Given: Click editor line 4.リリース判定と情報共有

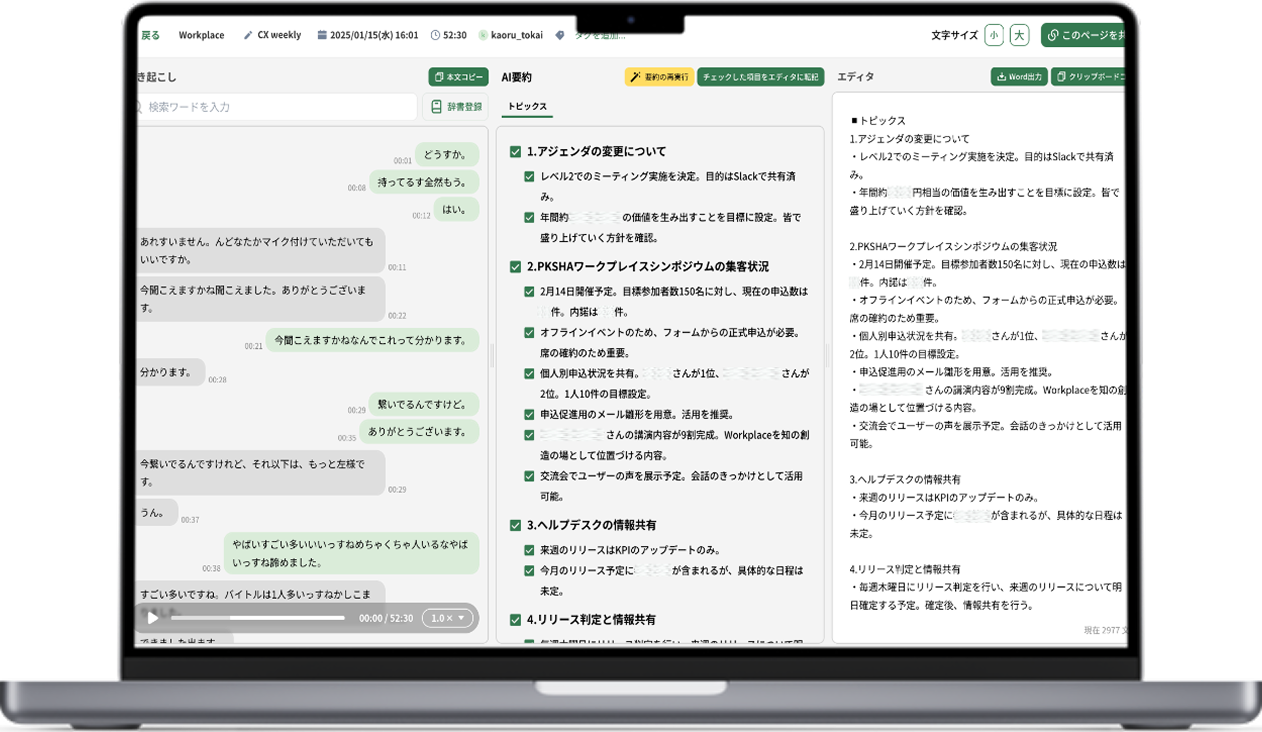Looking at the screenshot, I should coord(905,569).
